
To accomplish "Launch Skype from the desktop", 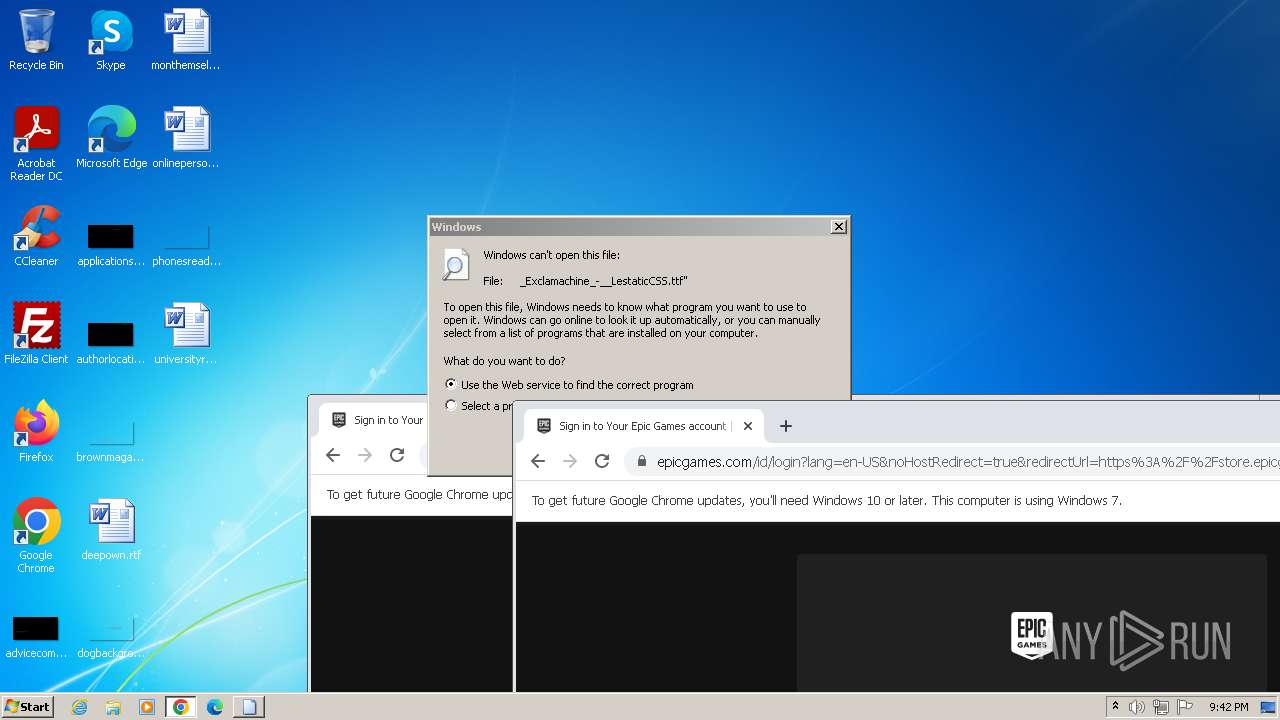I will point(110,40).
